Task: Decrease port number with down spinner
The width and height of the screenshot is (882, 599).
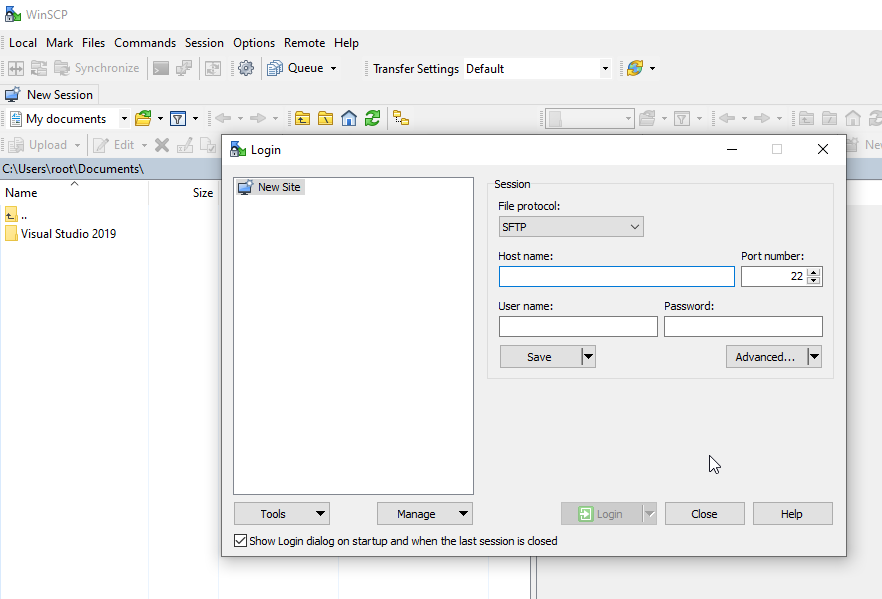Action: pyautogui.click(x=813, y=281)
